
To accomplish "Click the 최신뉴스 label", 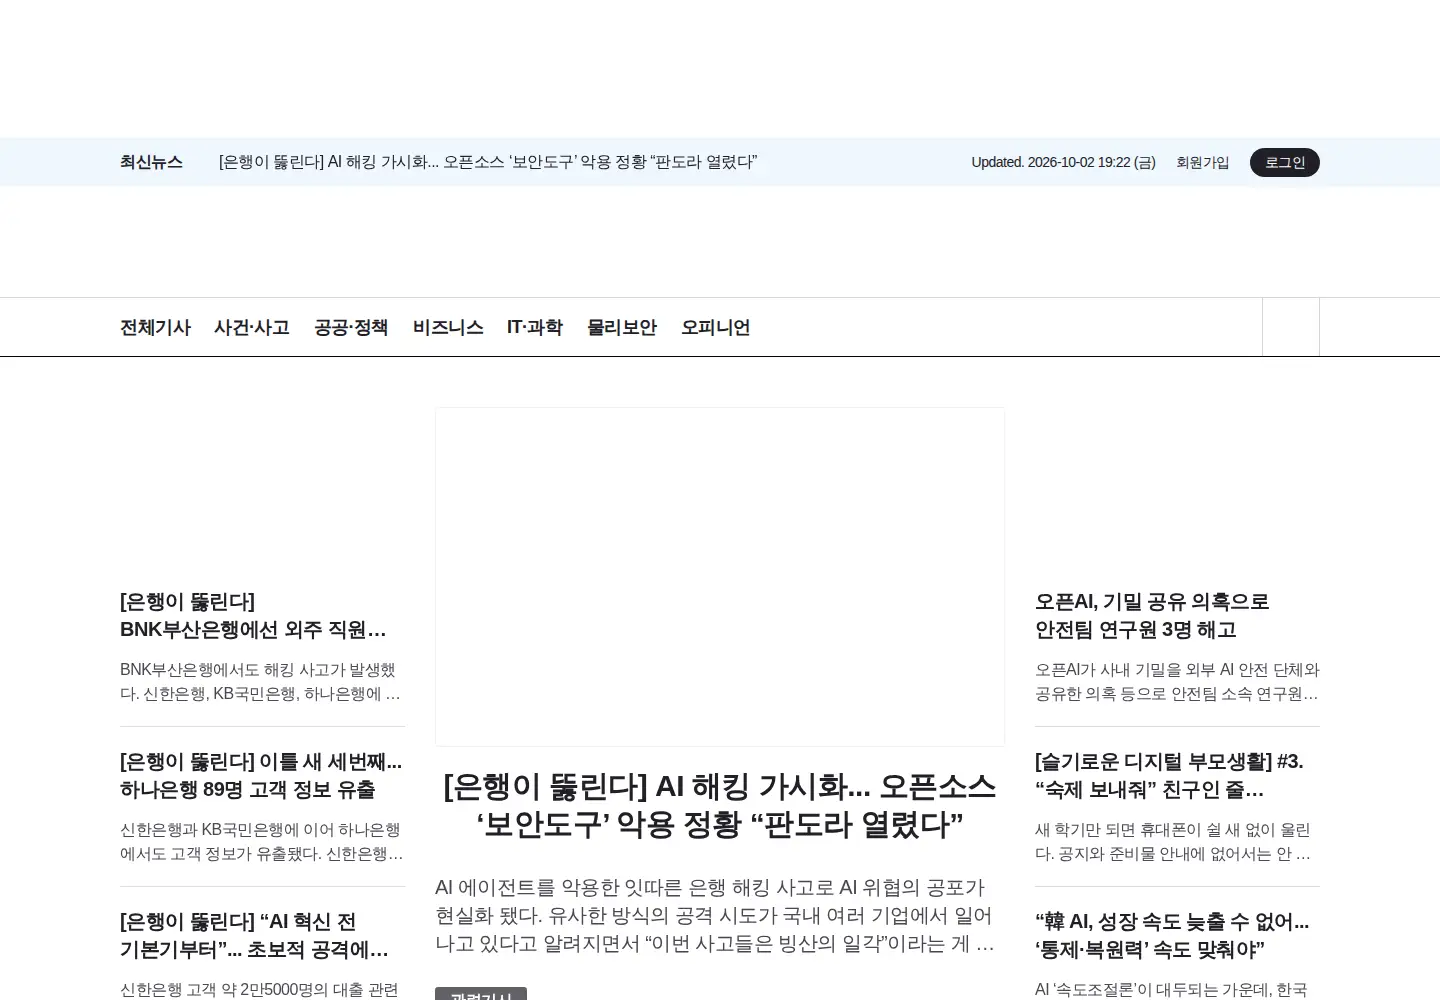I will tap(151, 162).
